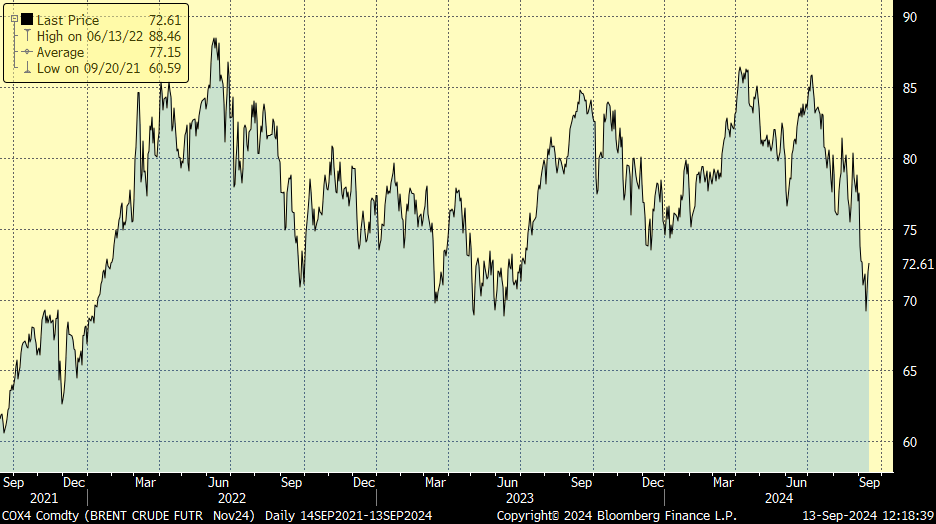
Task: Click the Low marker icon in legend
Action: (x=27, y=68)
